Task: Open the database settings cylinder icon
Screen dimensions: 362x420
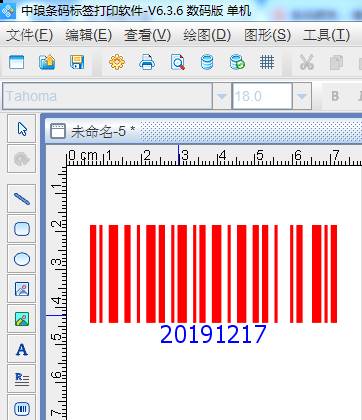Action: pos(207,62)
